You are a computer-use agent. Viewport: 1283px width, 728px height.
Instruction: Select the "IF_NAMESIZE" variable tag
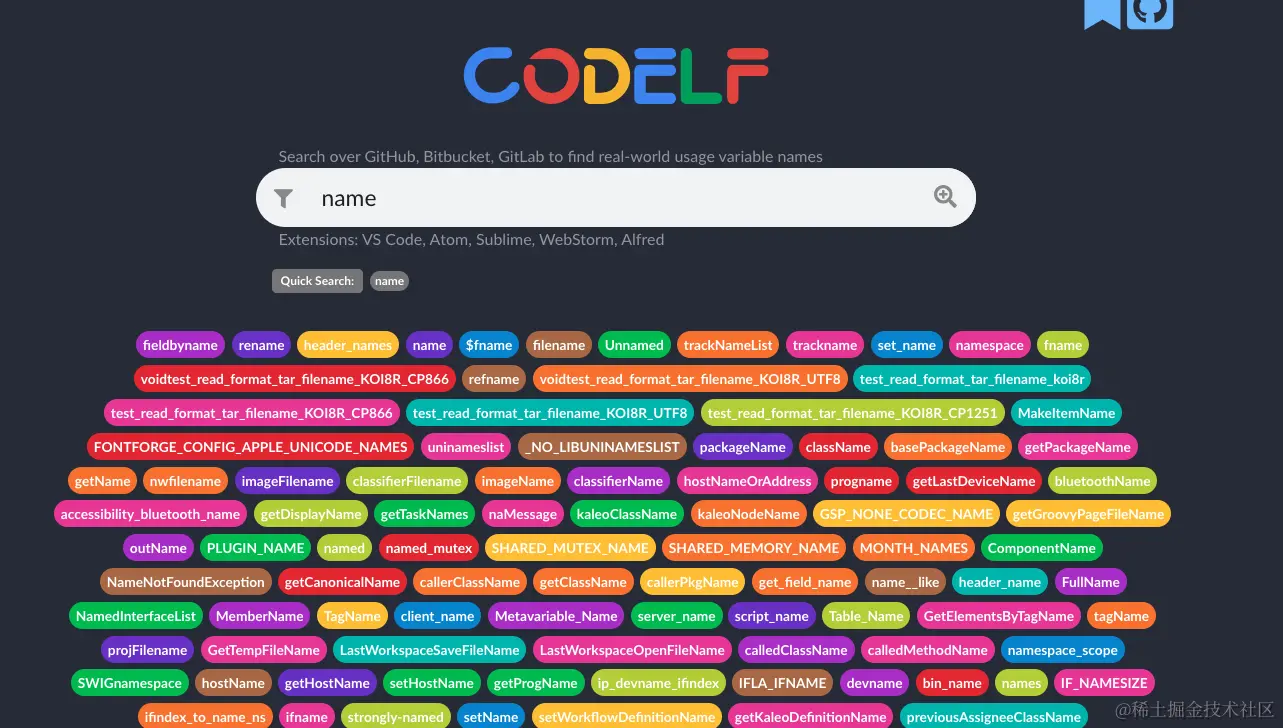1104,683
